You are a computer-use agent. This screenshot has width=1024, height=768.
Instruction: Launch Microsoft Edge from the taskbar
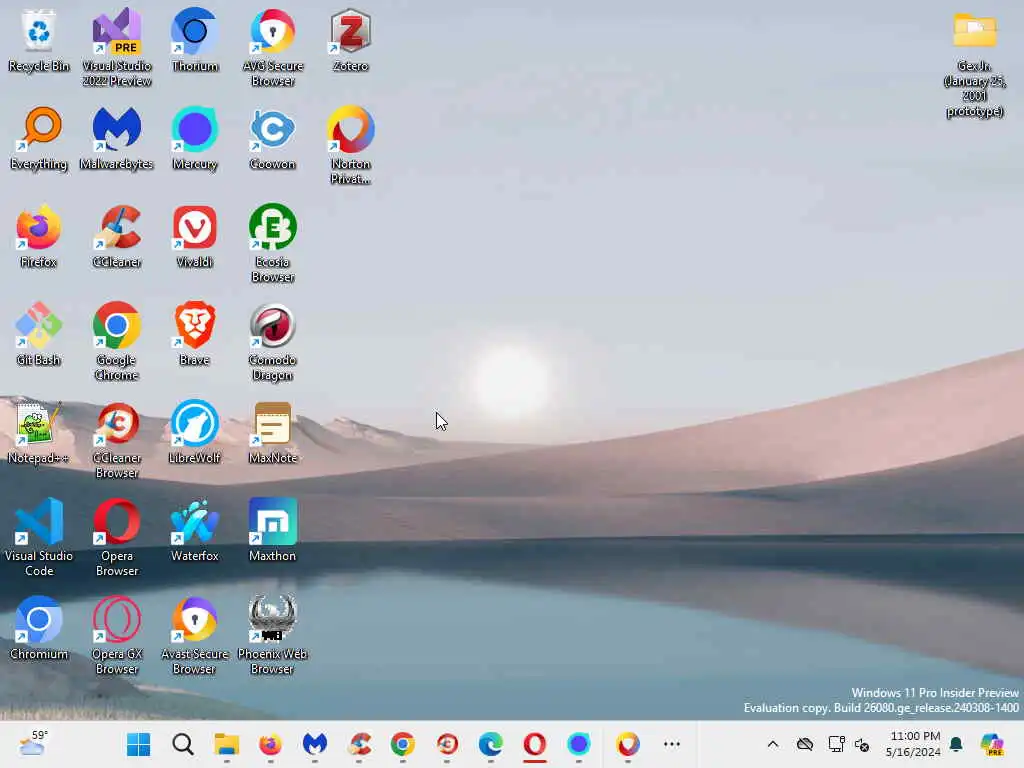pos(491,744)
